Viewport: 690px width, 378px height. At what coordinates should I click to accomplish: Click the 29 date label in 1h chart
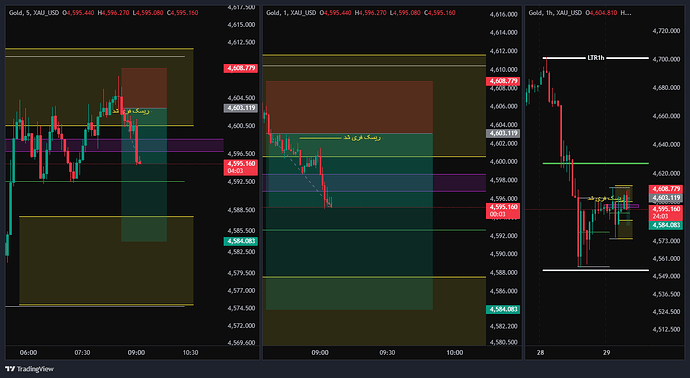pos(606,352)
